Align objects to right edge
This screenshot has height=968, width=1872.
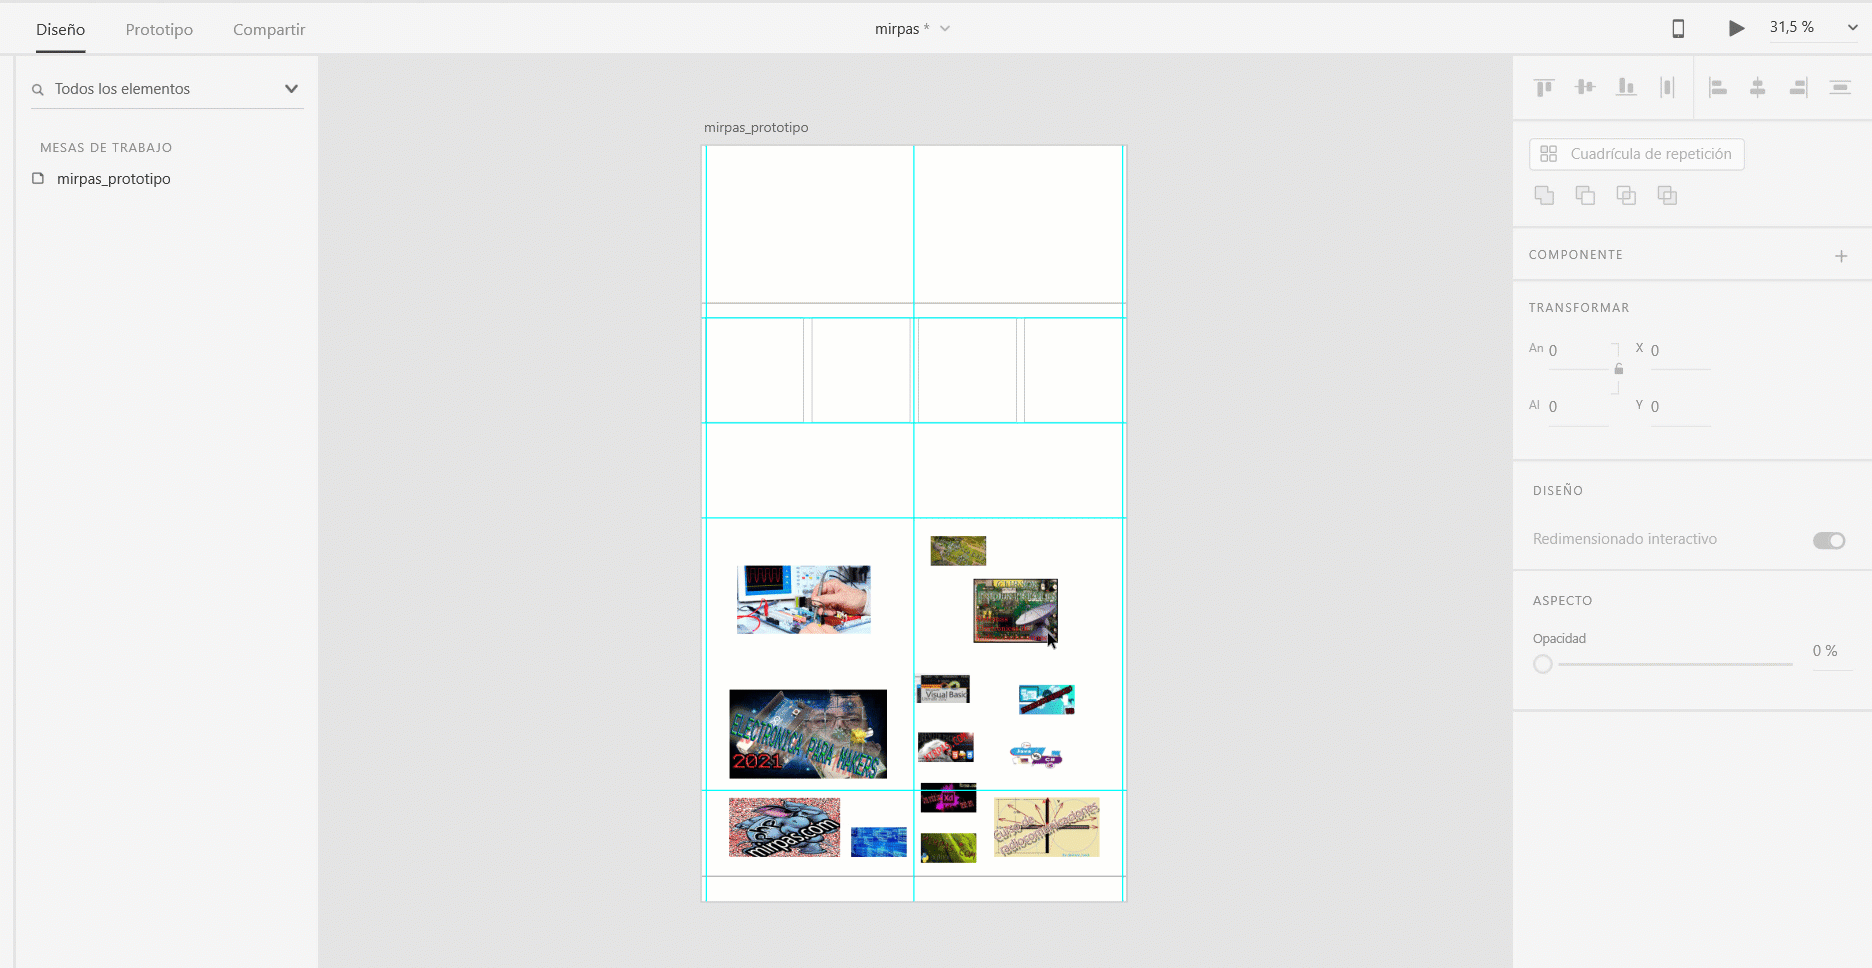tap(1798, 88)
